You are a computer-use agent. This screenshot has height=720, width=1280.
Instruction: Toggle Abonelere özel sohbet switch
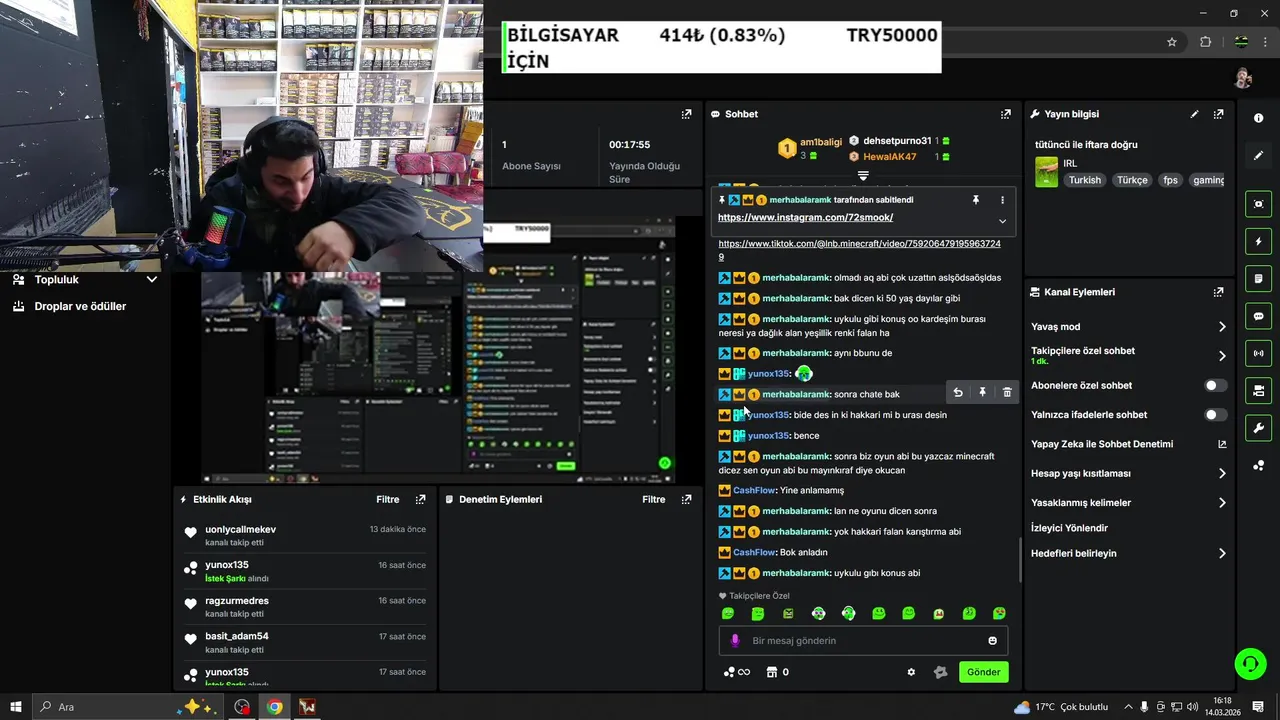1215,385
